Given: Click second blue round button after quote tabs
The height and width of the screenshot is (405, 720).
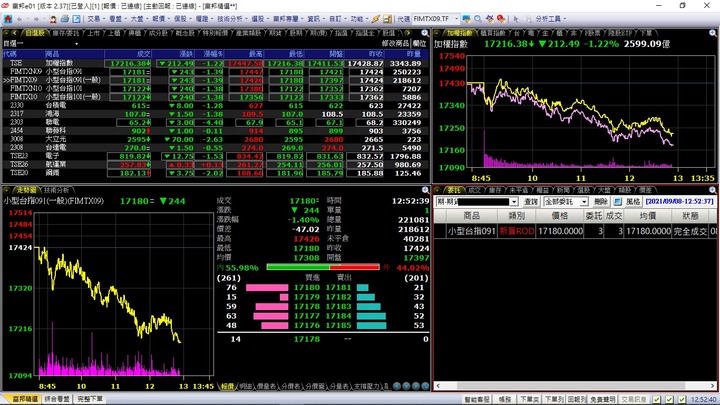Looking at the screenshot, I should click(406, 386).
